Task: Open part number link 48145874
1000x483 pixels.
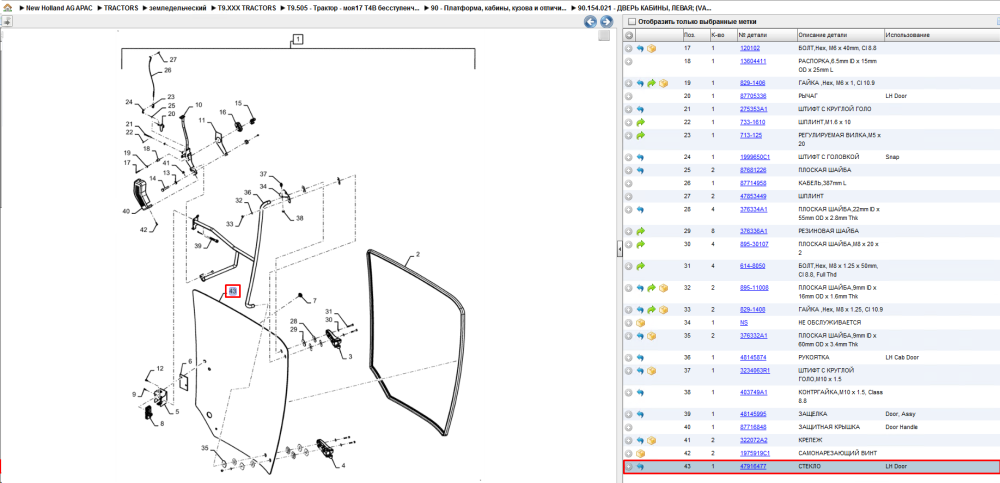Action: pos(753,357)
